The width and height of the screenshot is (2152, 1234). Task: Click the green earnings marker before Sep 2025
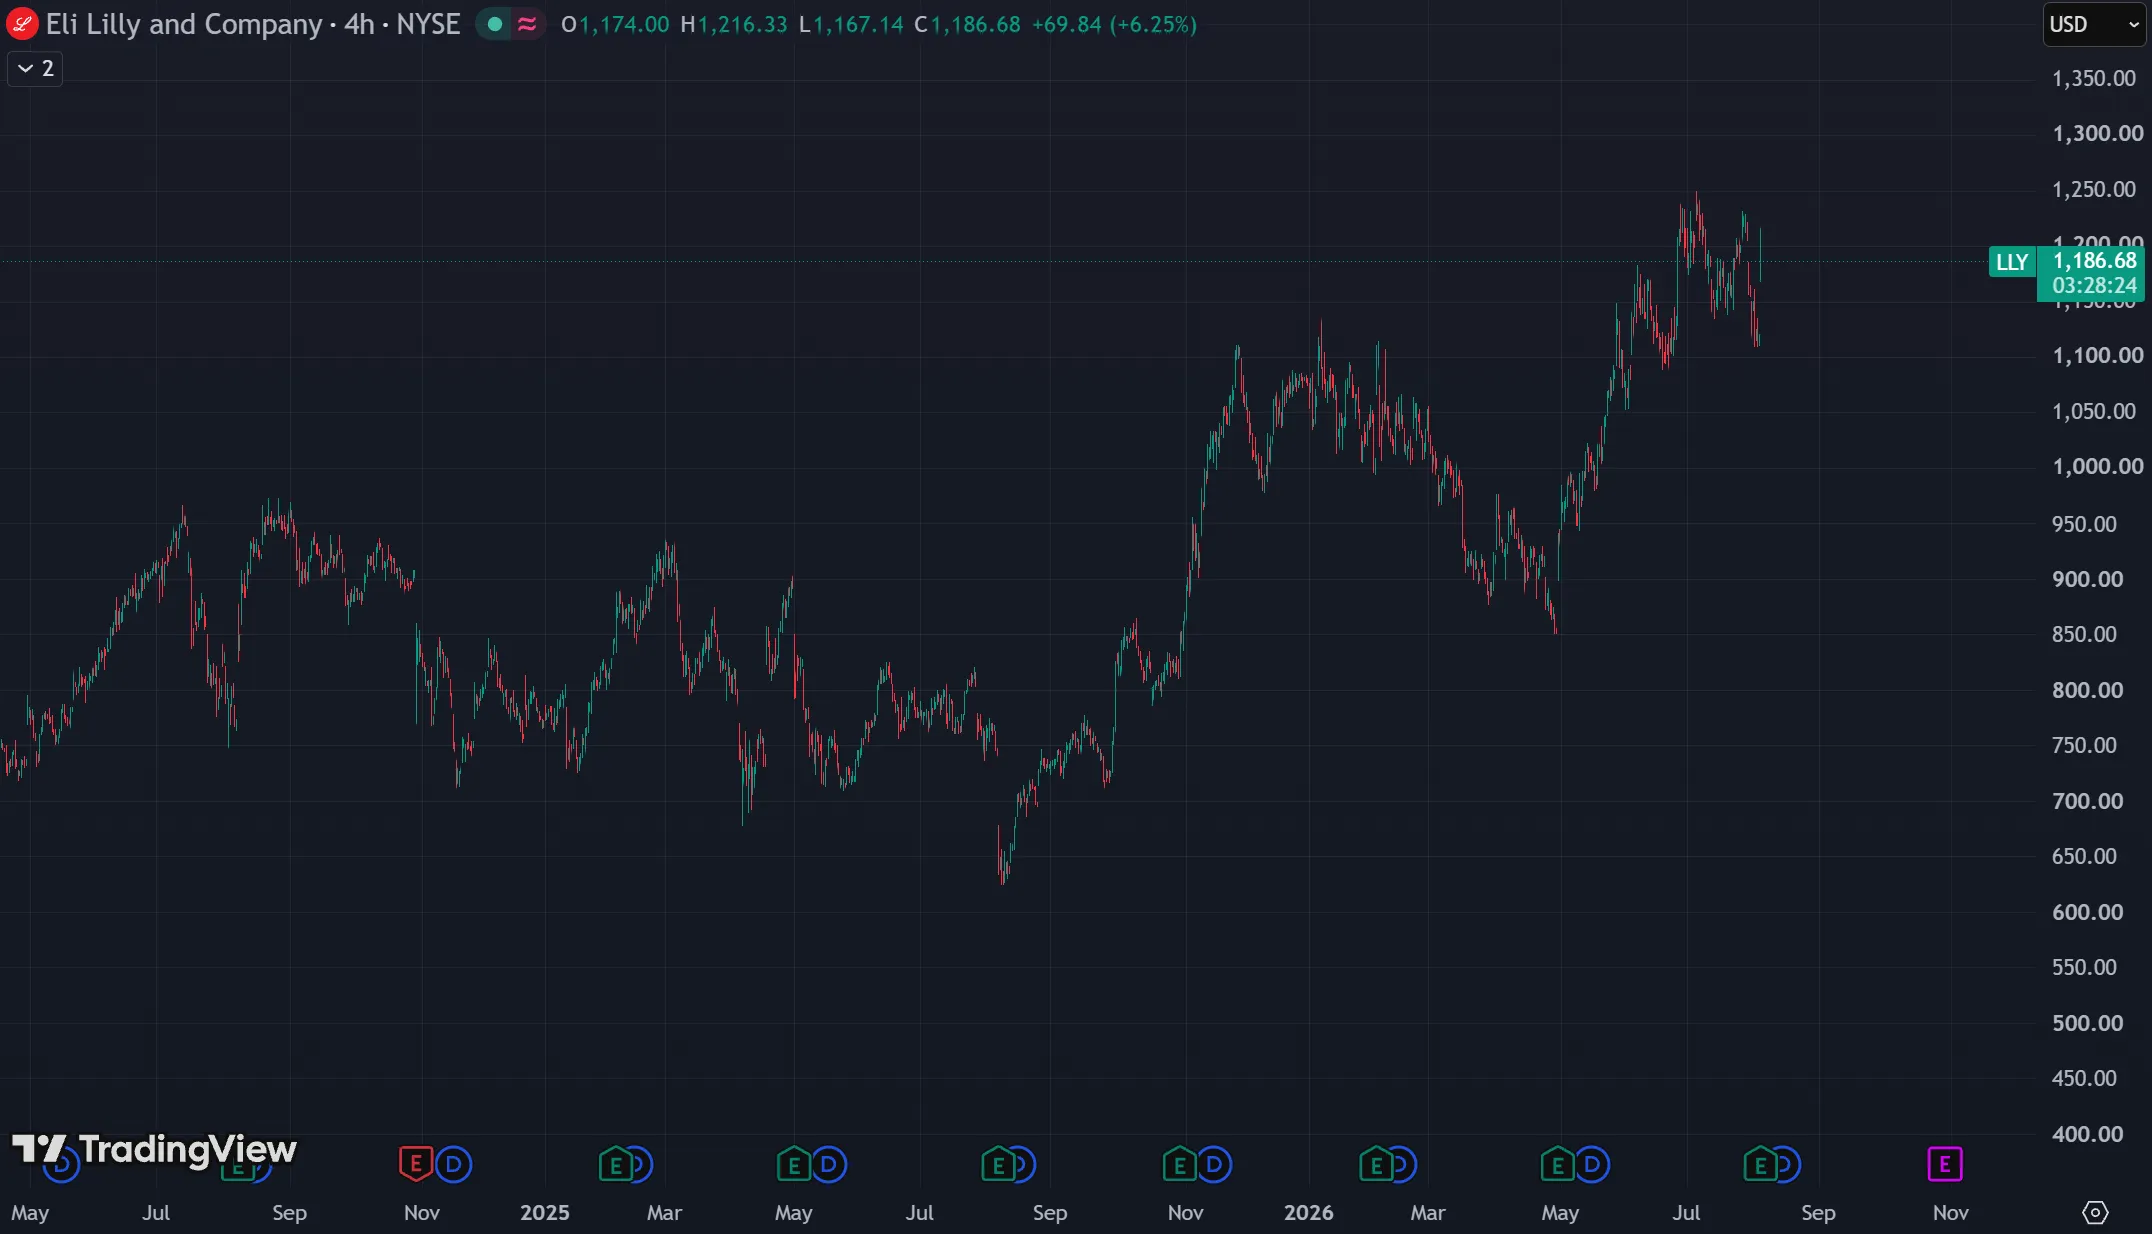tap(999, 1164)
